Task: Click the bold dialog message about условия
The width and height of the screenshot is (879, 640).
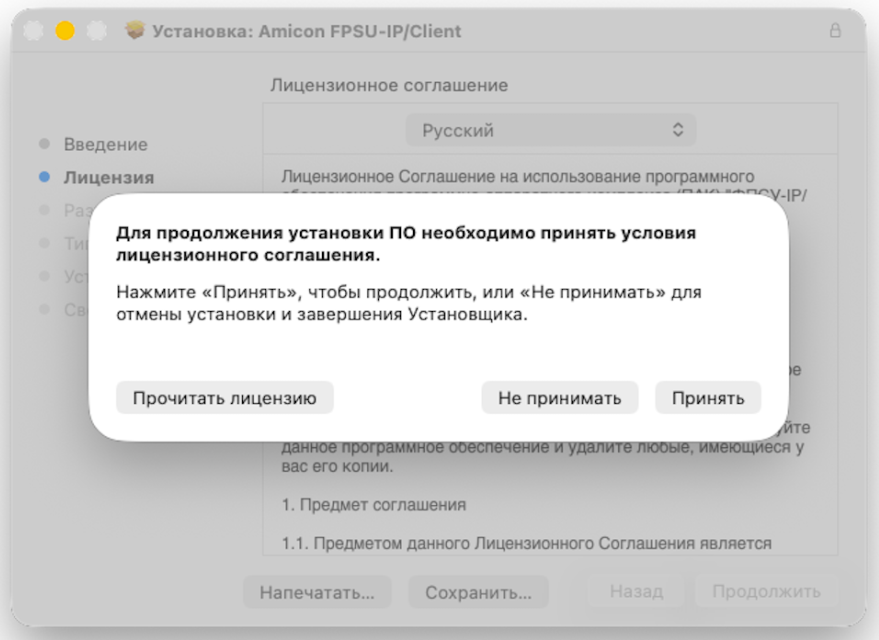Action: [x=406, y=244]
